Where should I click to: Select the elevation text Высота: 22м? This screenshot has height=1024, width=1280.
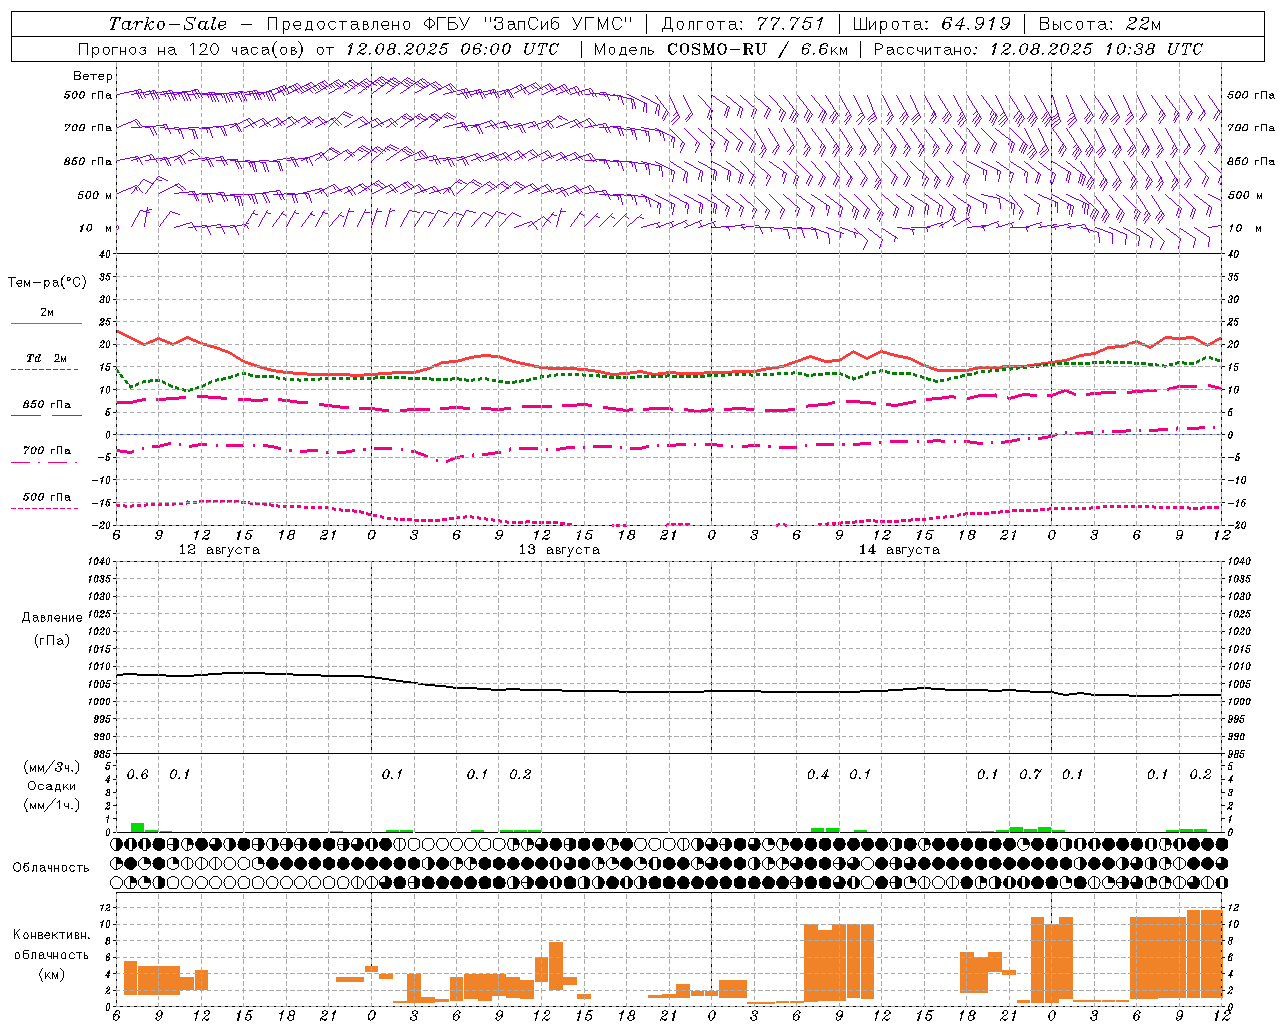1100,24
